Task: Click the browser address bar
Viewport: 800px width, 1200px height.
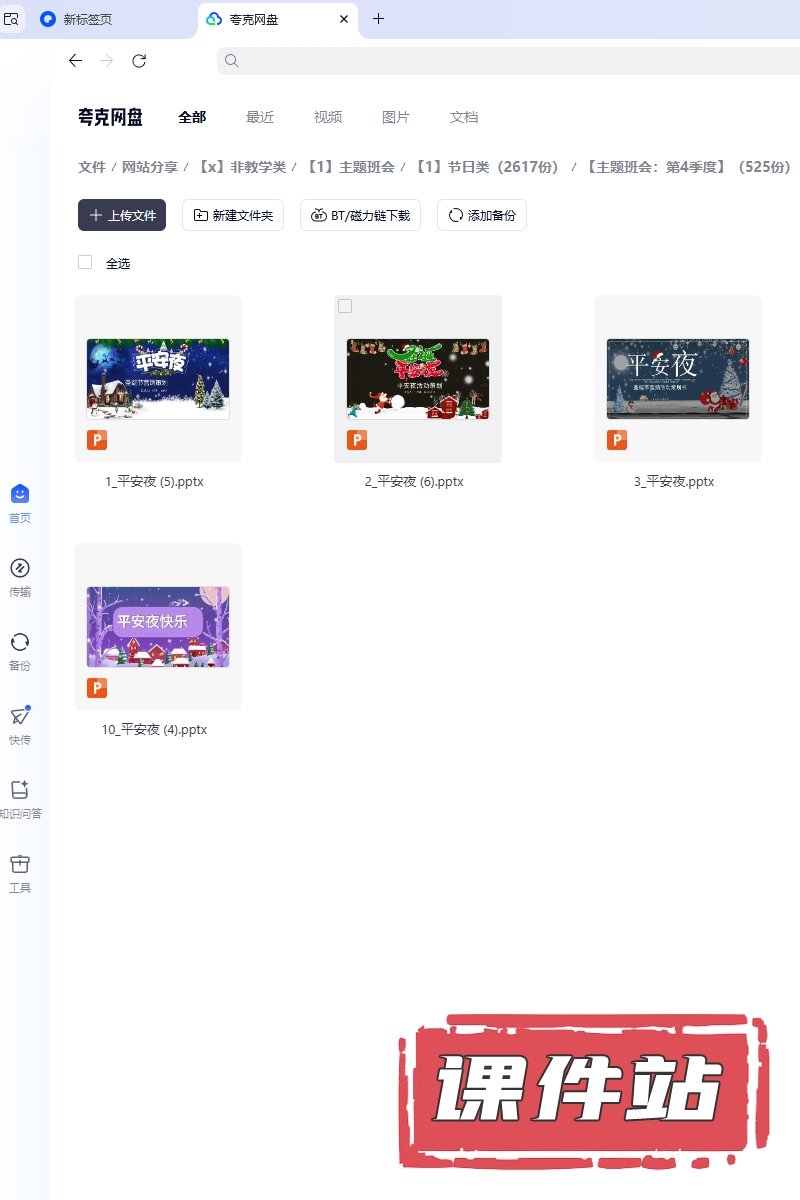Action: point(500,61)
